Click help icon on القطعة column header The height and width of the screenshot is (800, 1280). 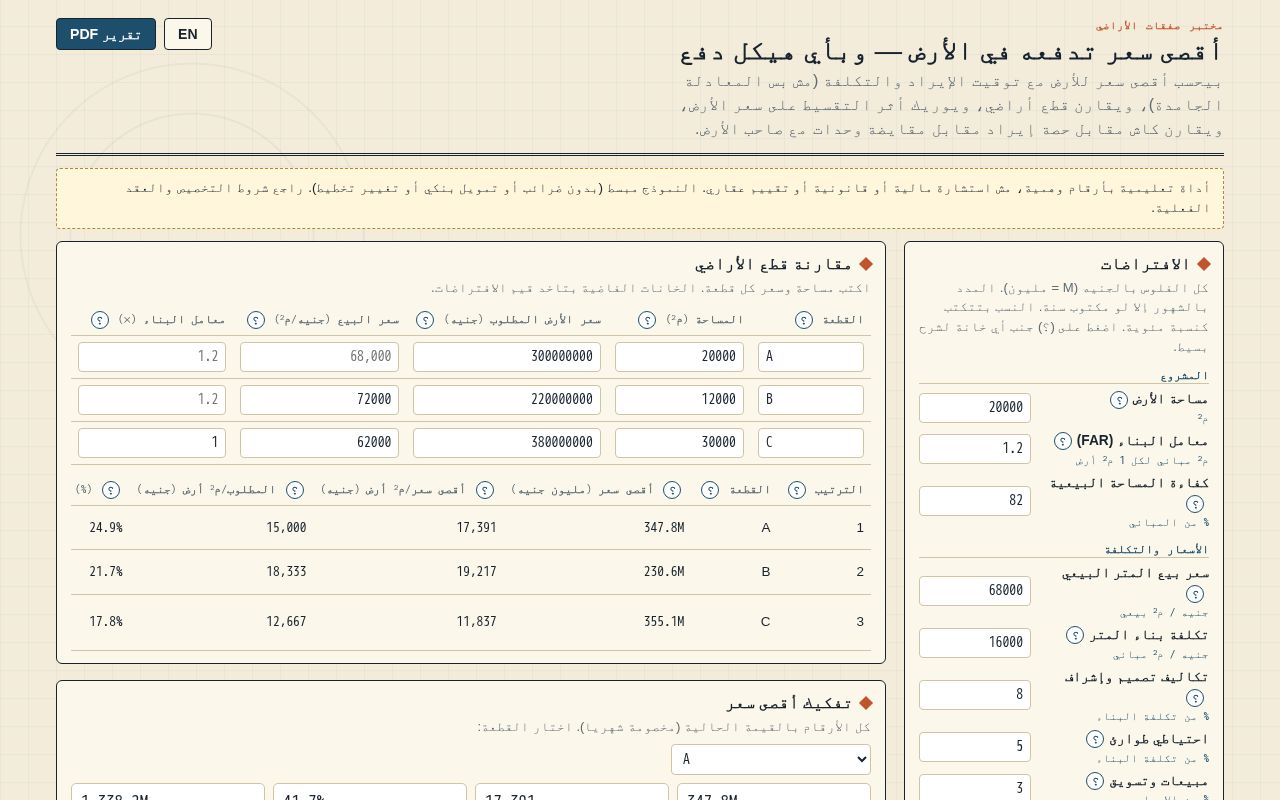pos(804,320)
